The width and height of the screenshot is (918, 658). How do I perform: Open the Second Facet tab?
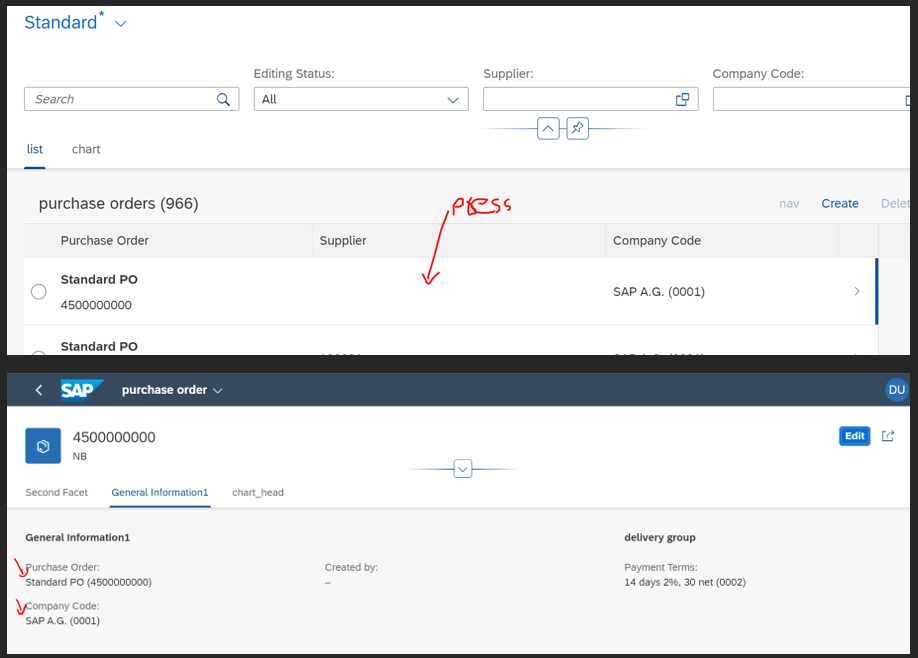pyautogui.click(x=56, y=493)
